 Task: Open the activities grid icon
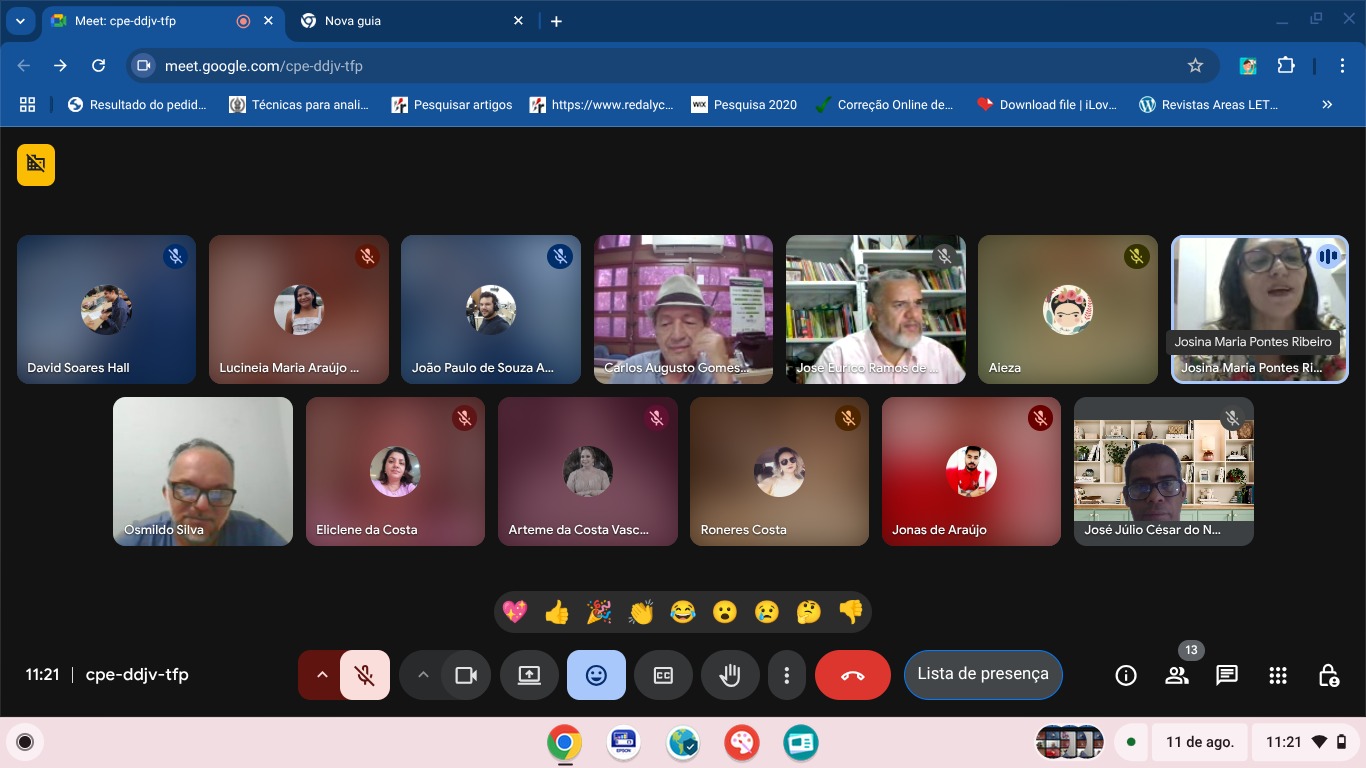tap(1277, 676)
